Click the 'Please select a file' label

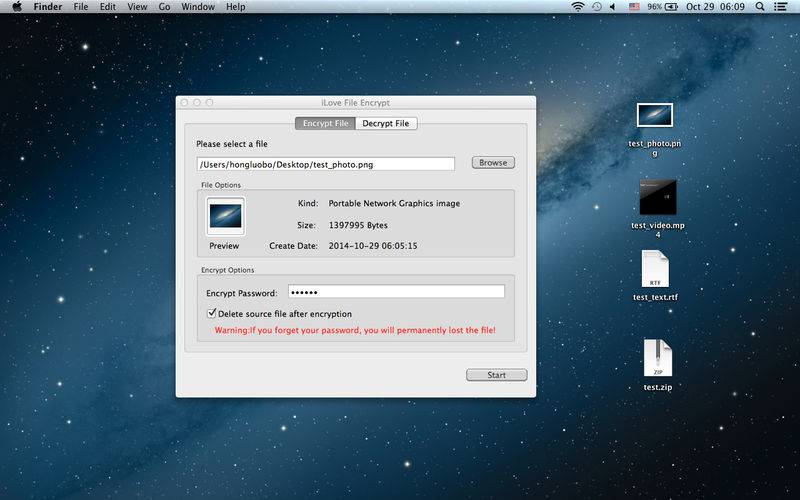pyautogui.click(x=232, y=144)
